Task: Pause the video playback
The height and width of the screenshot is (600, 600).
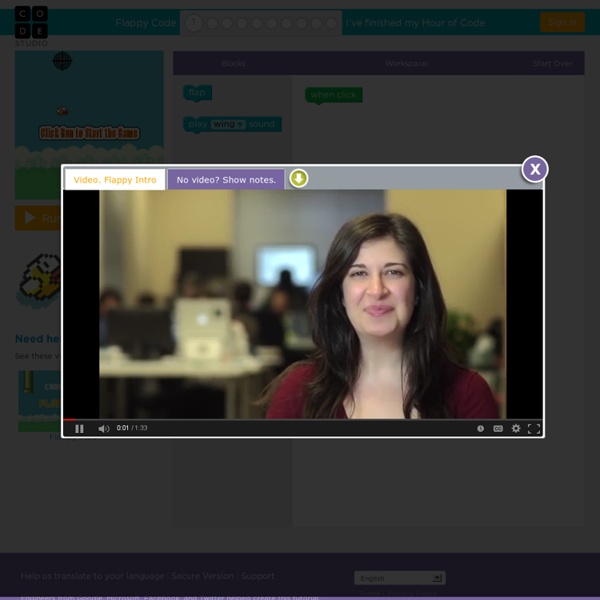Action: [x=79, y=429]
